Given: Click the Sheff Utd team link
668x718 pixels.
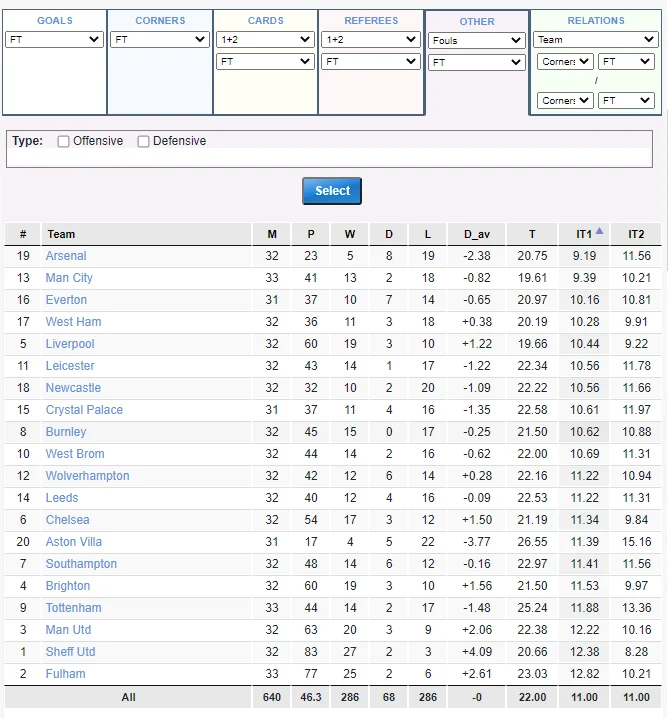Looking at the screenshot, I should coord(68,652).
